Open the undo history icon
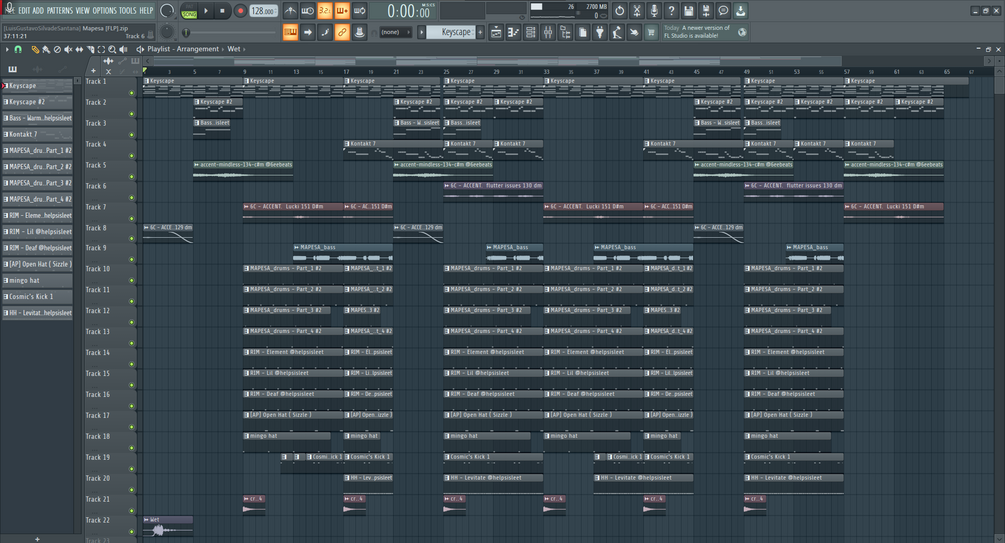This screenshot has width=1005, height=543. (x=619, y=11)
